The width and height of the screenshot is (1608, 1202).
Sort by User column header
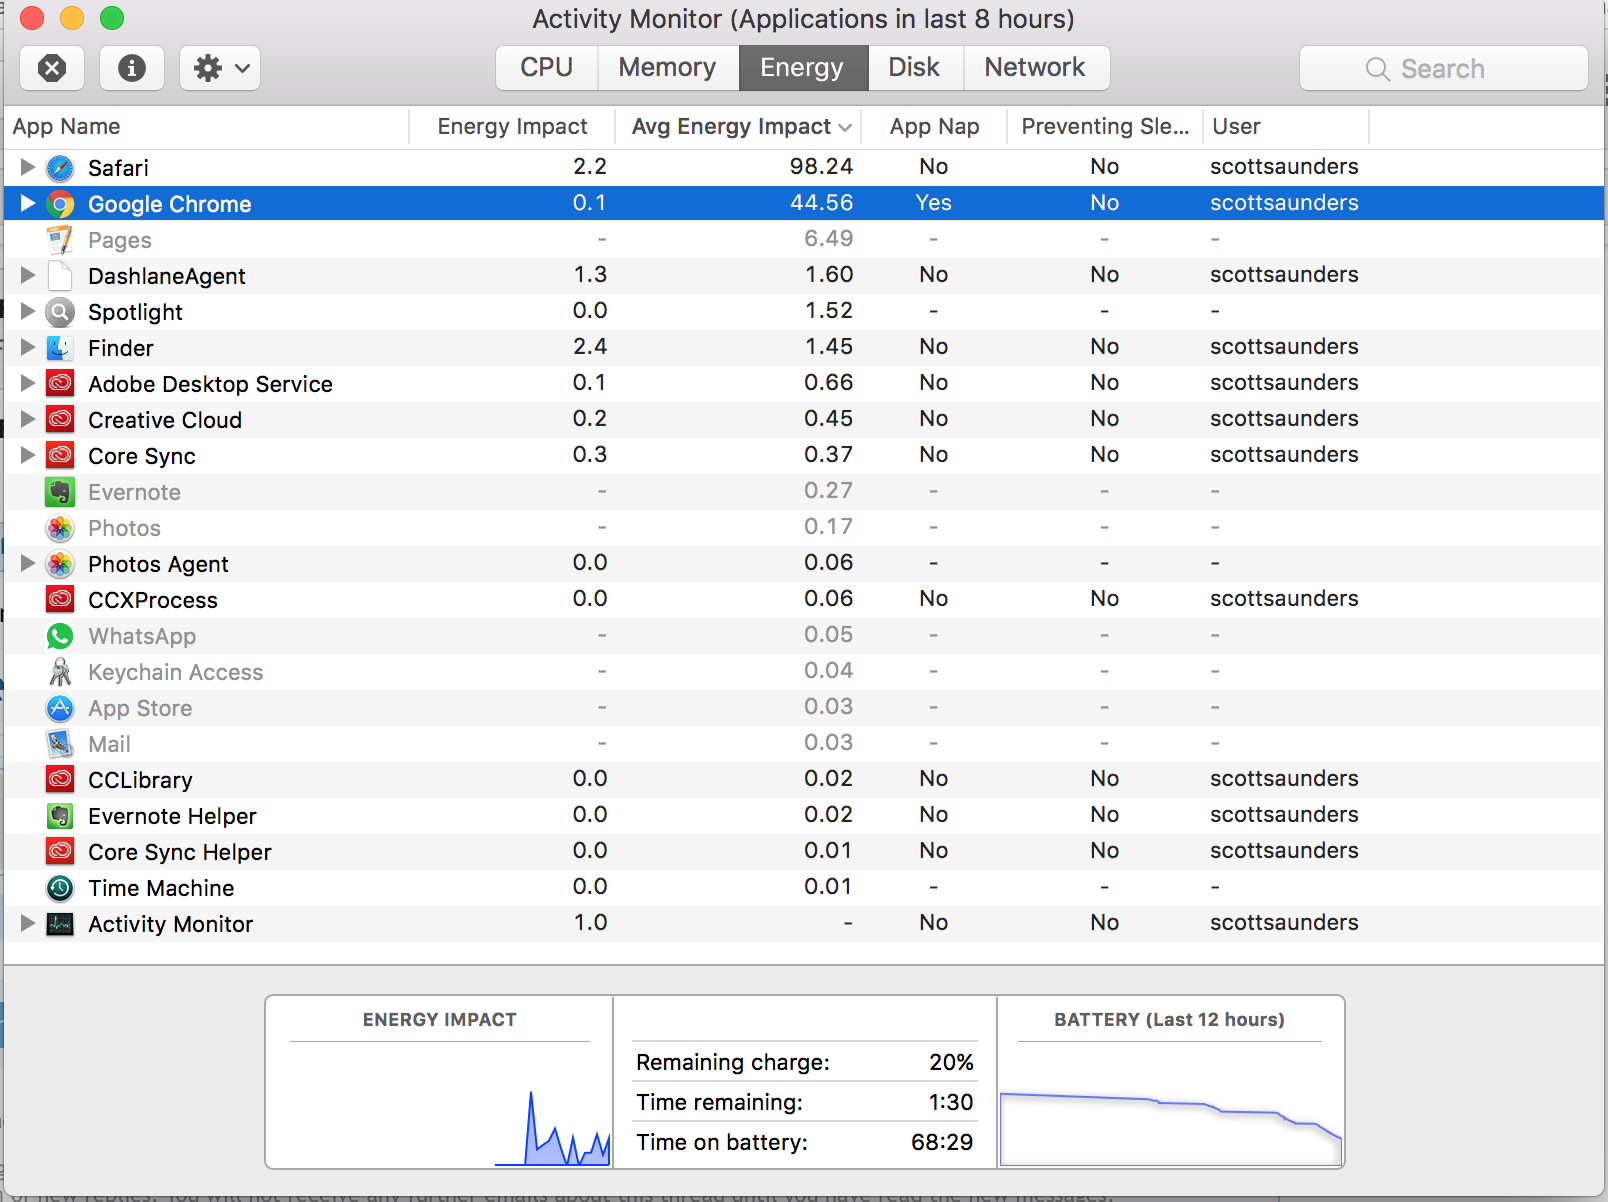(x=1286, y=127)
